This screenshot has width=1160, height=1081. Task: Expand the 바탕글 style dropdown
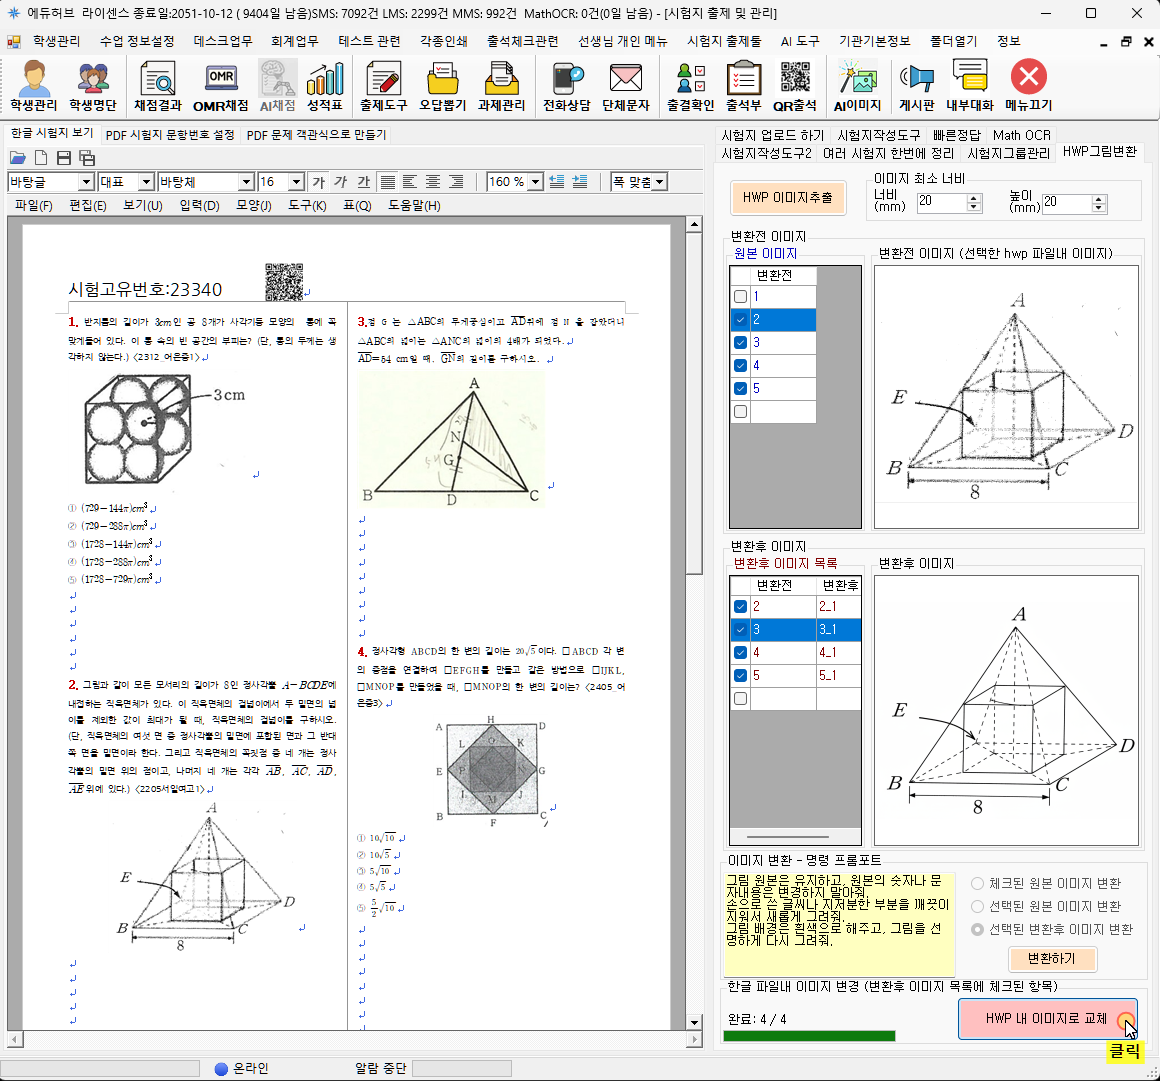point(86,182)
